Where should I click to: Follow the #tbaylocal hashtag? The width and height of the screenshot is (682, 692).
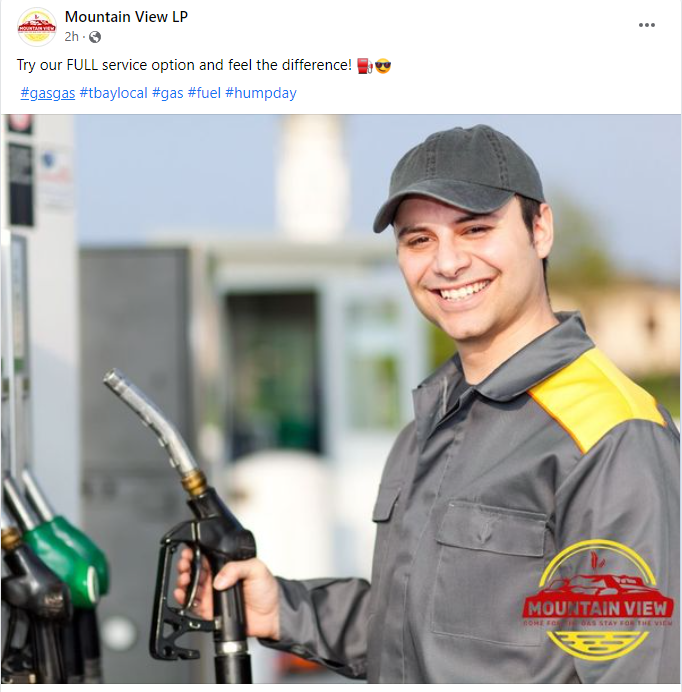click(x=113, y=93)
